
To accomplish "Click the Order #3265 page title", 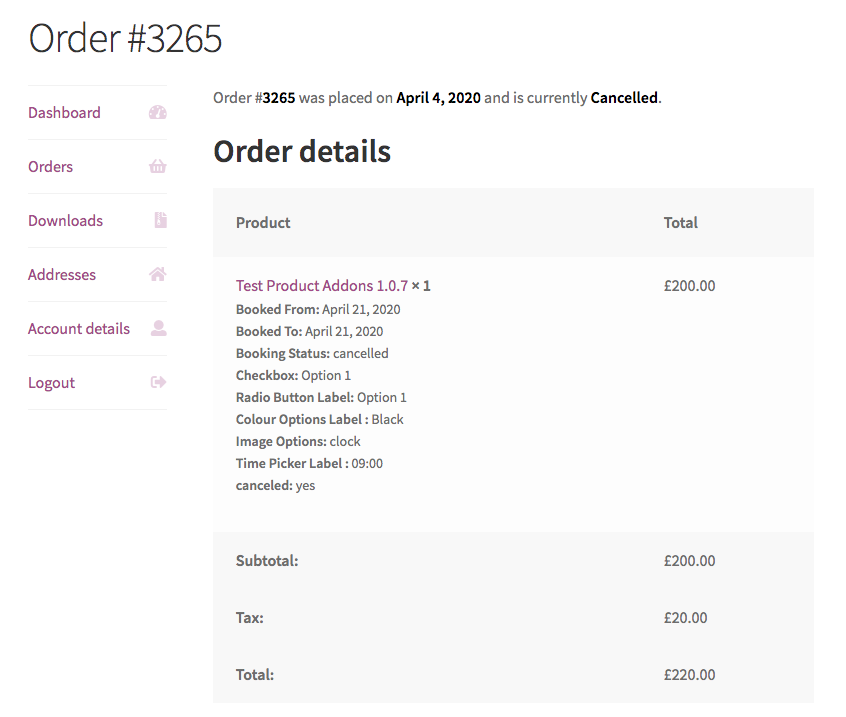I will point(125,38).
